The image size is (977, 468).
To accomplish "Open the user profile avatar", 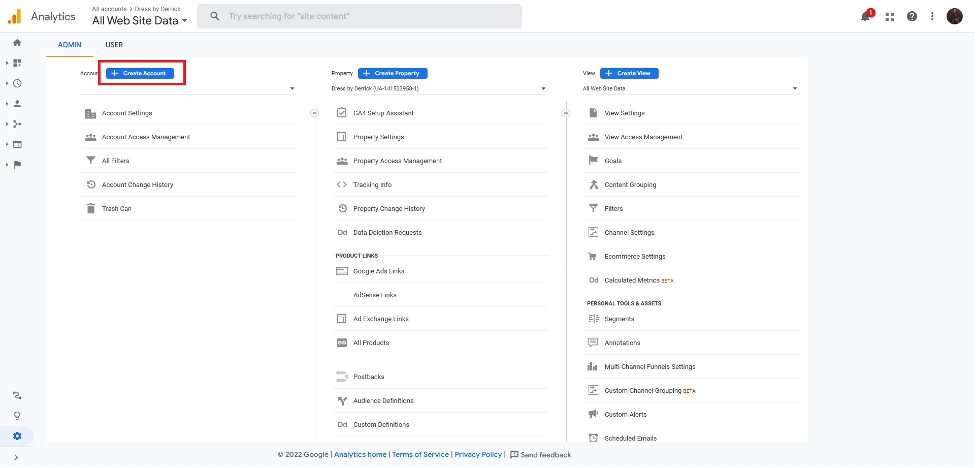I will pos(955,16).
